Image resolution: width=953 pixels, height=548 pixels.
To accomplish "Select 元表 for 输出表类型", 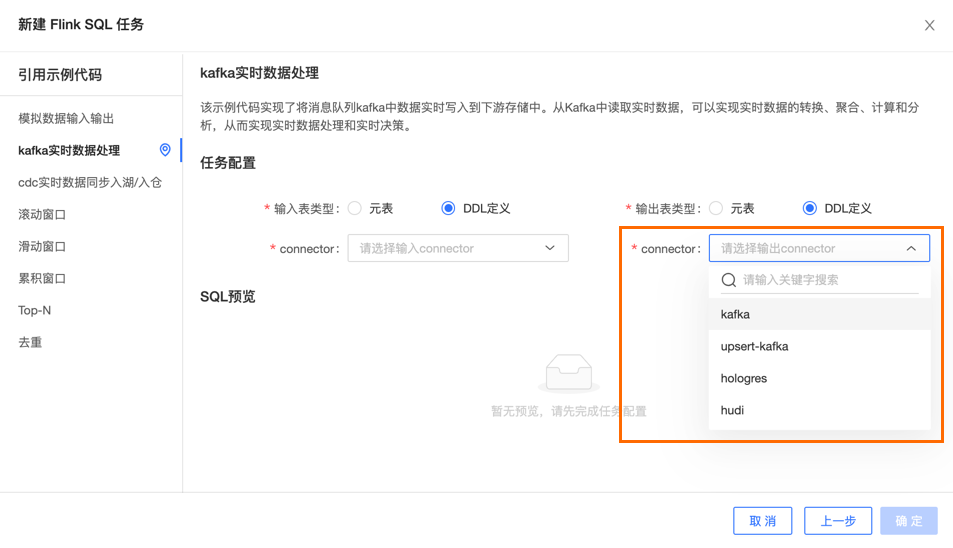I will 716,208.
